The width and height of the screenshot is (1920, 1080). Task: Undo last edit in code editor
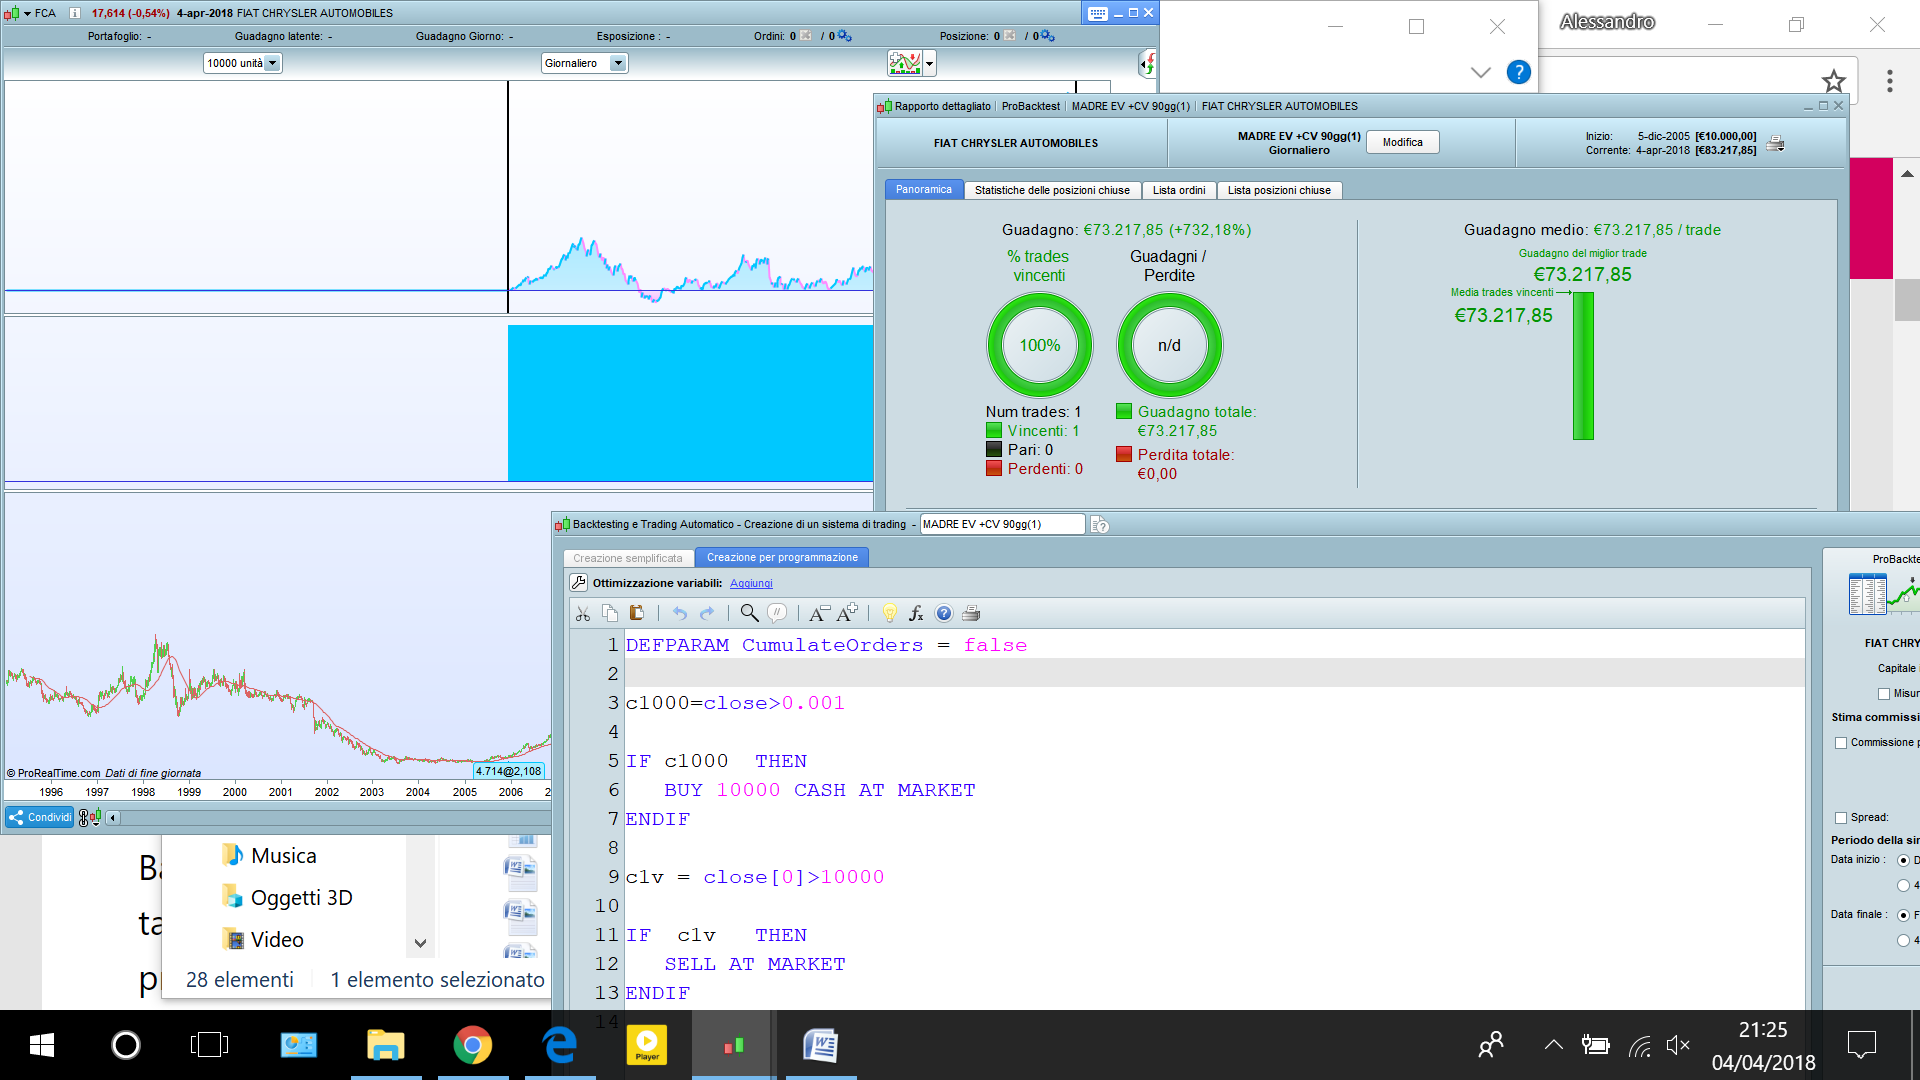[x=680, y=614]
